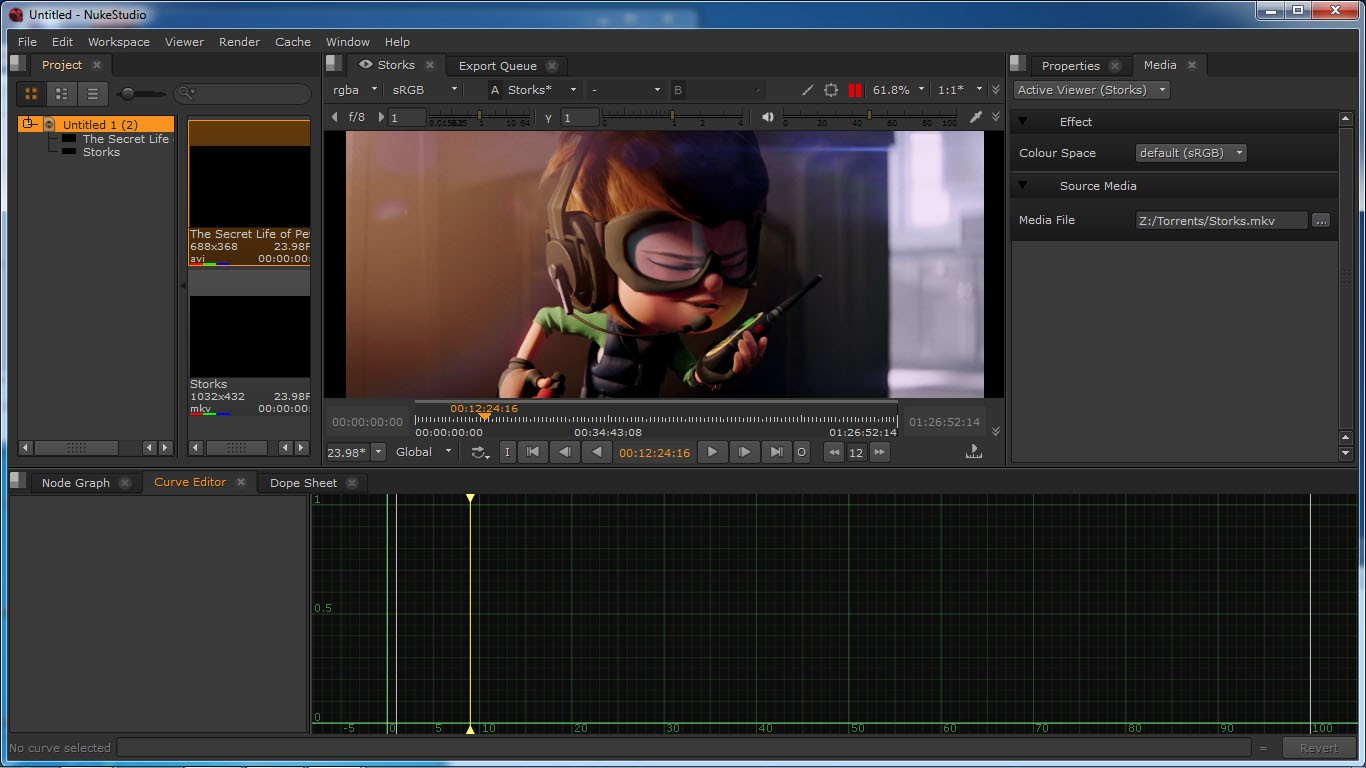
Task: Click the pane layout icon left of Project tab
Action: click(16, 64)
